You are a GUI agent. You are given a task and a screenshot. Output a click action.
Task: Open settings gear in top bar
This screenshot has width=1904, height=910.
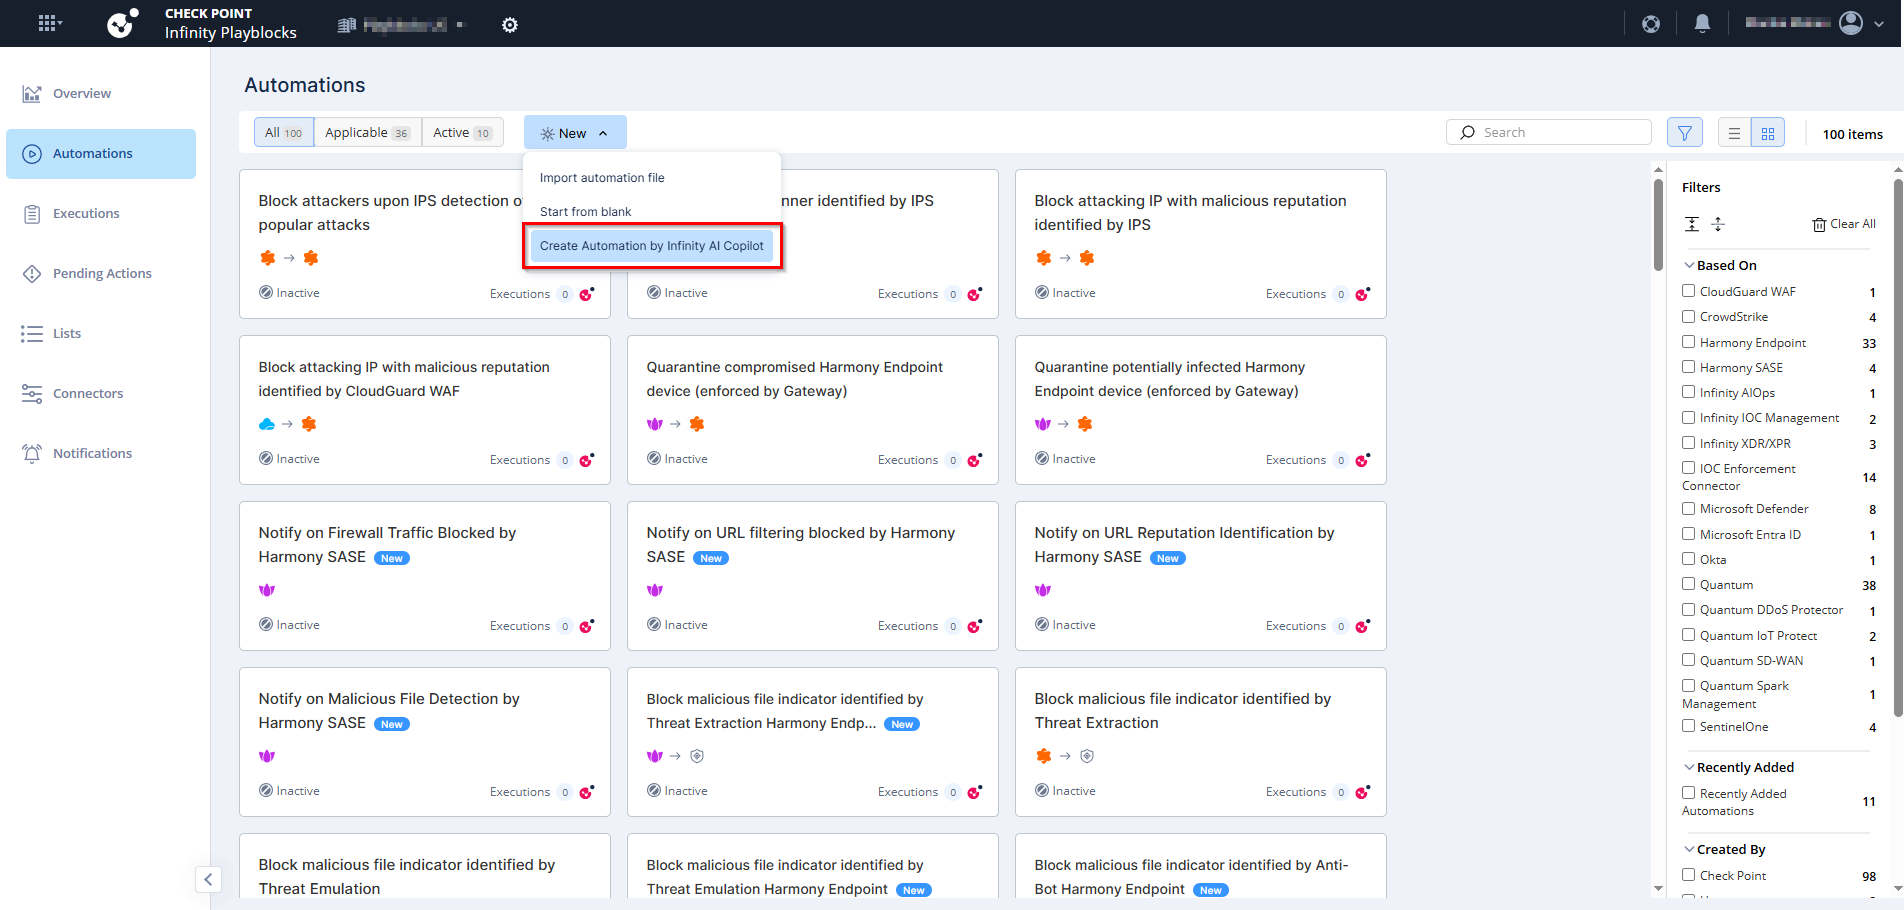(510, 25)
